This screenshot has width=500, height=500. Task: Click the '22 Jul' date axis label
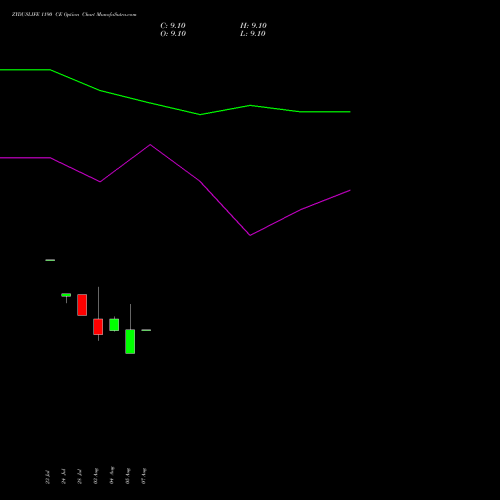pyautogui.click(x=48, y=477)
